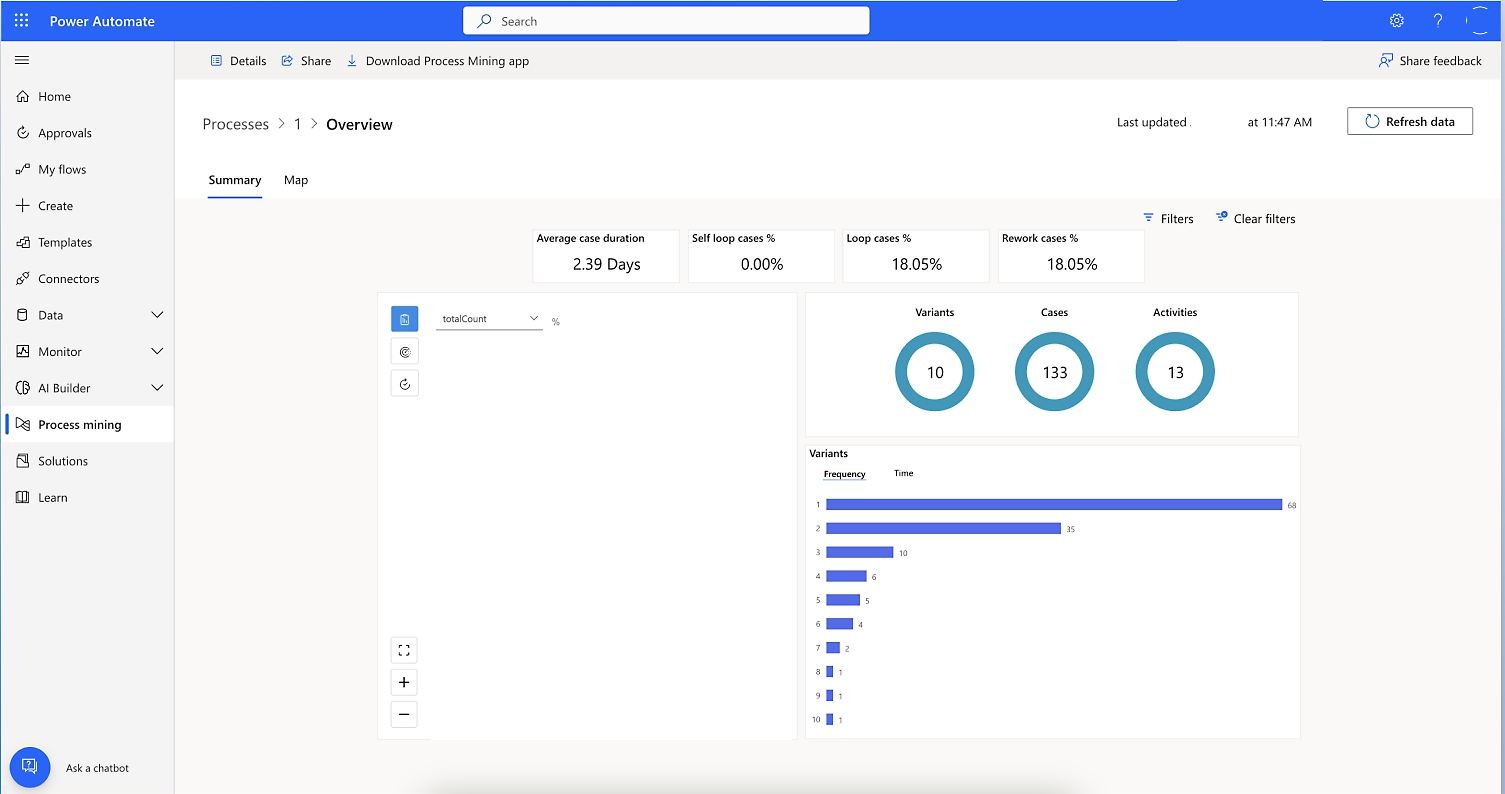Viewport: 1505px width, 794px height.
Task: Click Share feedback link
Action: 1430,61
